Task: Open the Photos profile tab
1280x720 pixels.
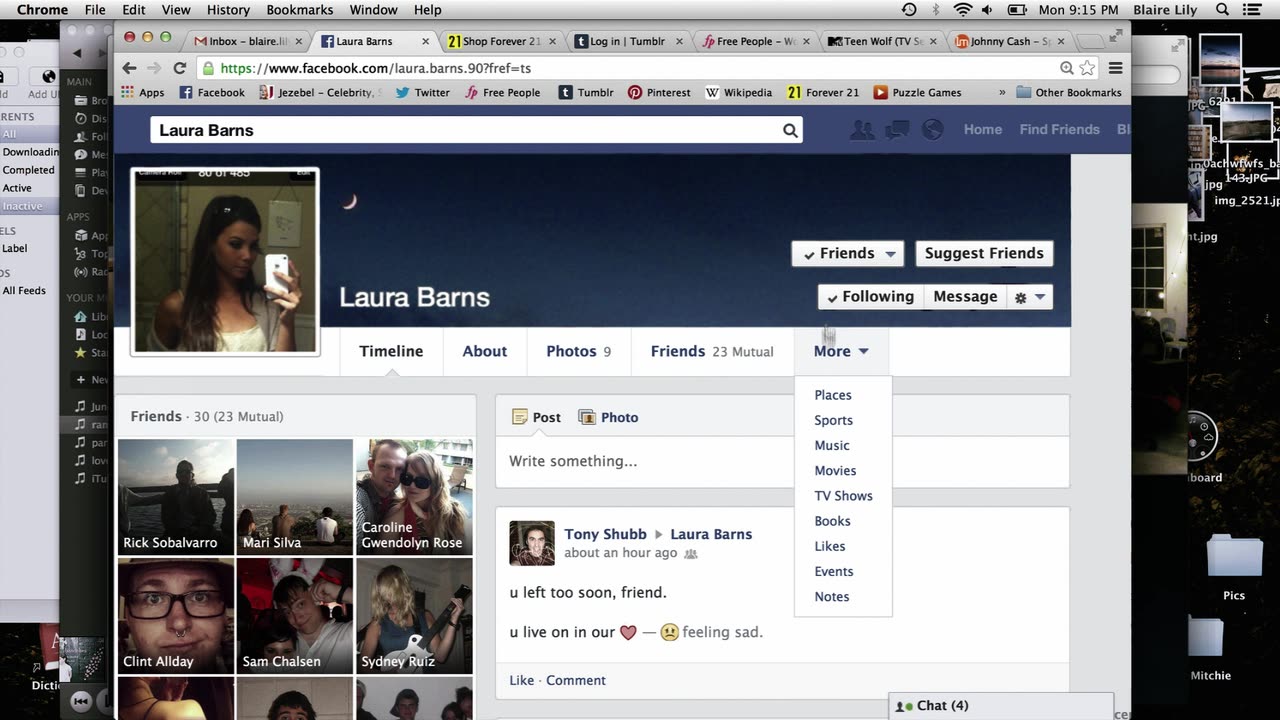Action: (578, 351)
